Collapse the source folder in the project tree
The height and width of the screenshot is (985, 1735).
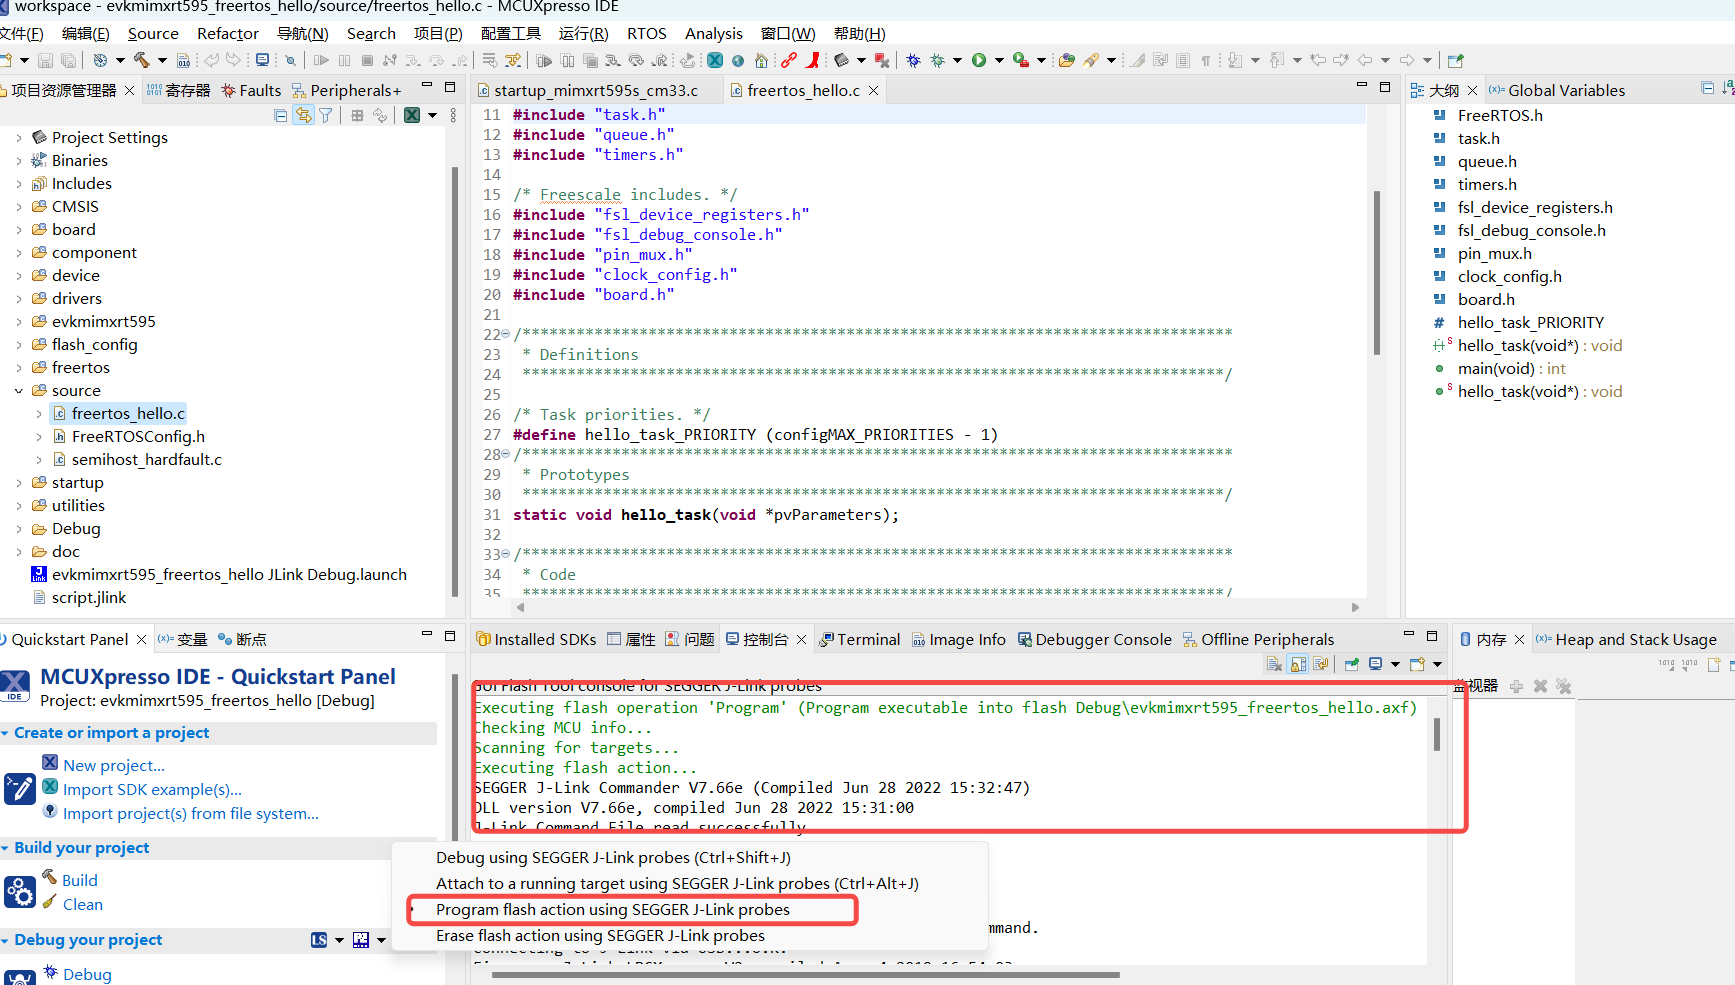pos(19,390)
